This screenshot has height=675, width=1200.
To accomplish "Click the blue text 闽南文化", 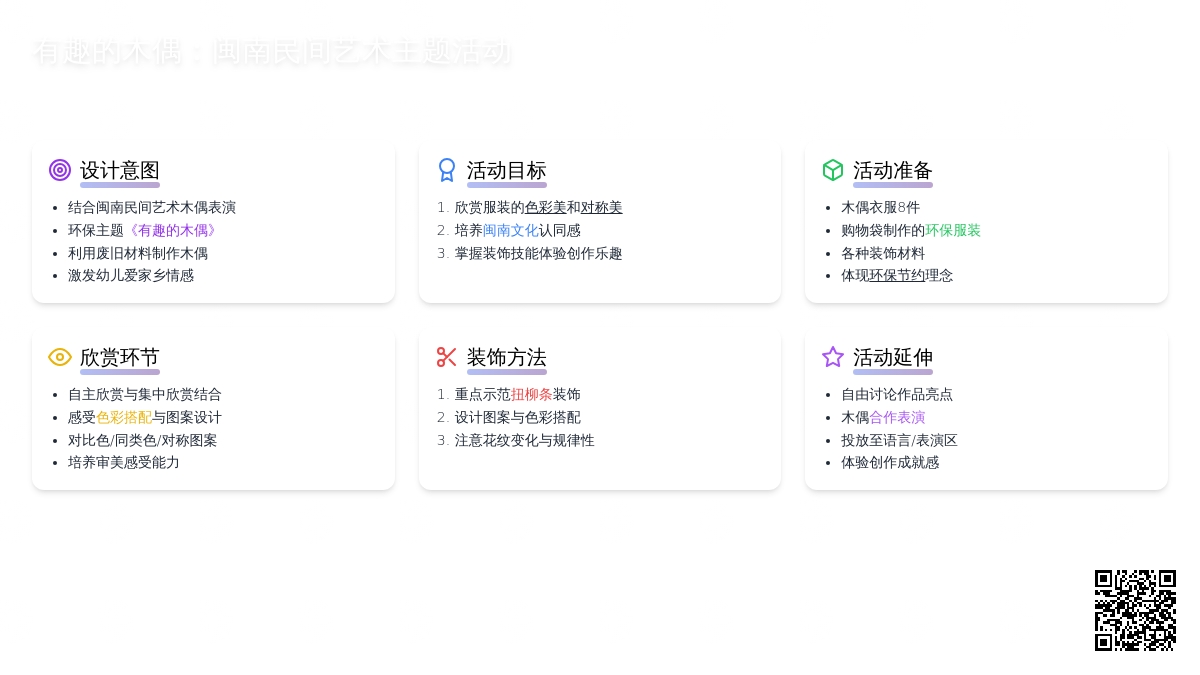I will 510,230.
